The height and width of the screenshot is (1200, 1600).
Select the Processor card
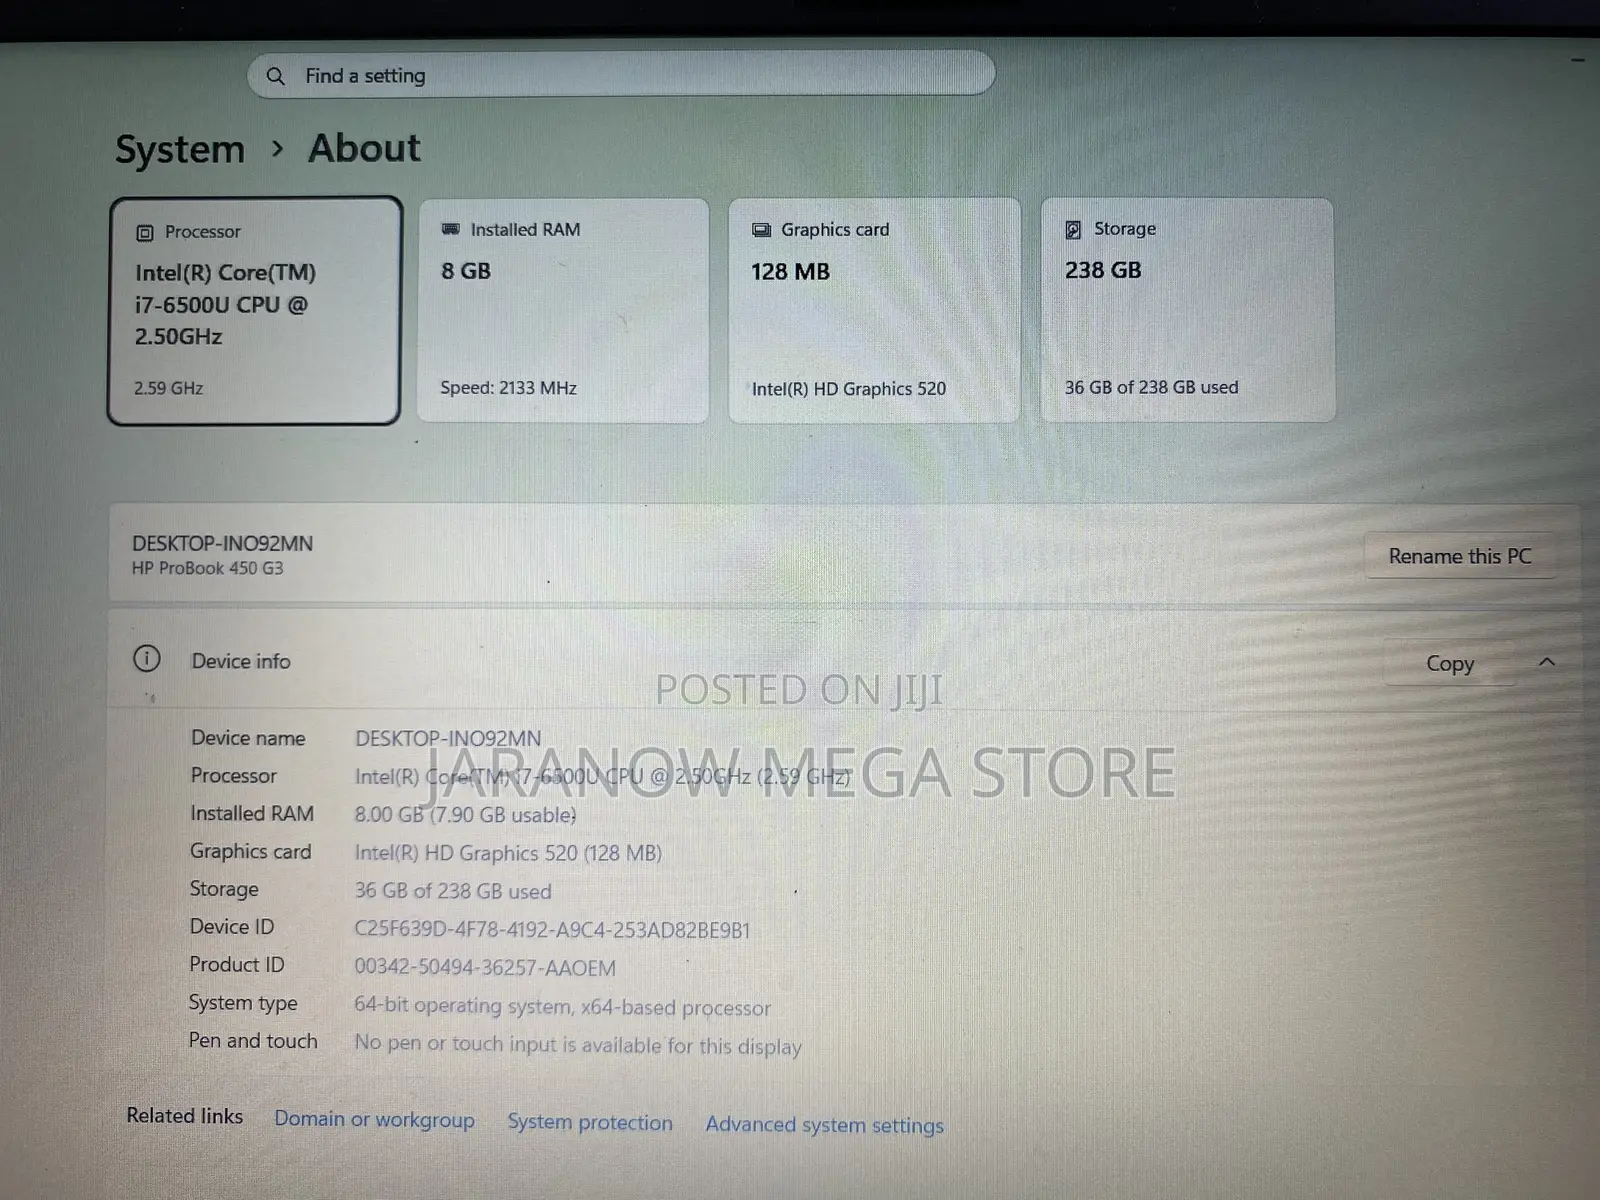tap(255, 310)
